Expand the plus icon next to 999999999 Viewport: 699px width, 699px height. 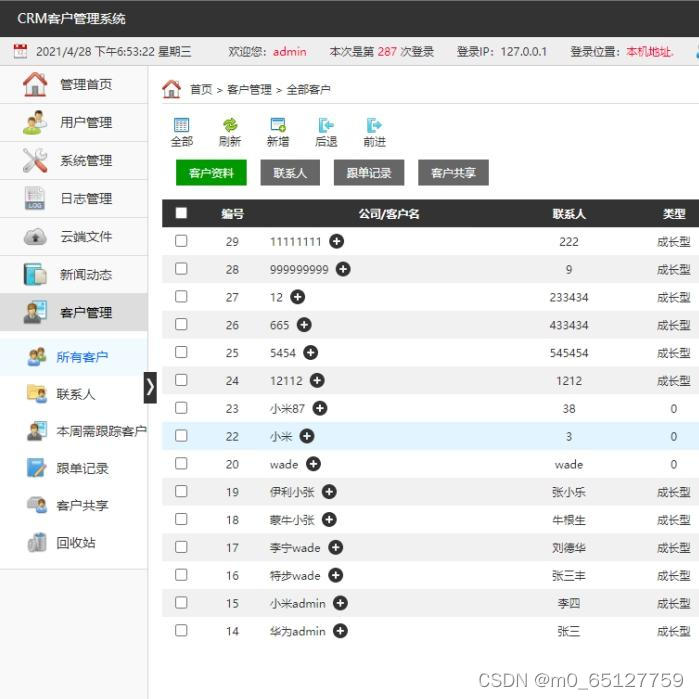(x=343, y=269)
